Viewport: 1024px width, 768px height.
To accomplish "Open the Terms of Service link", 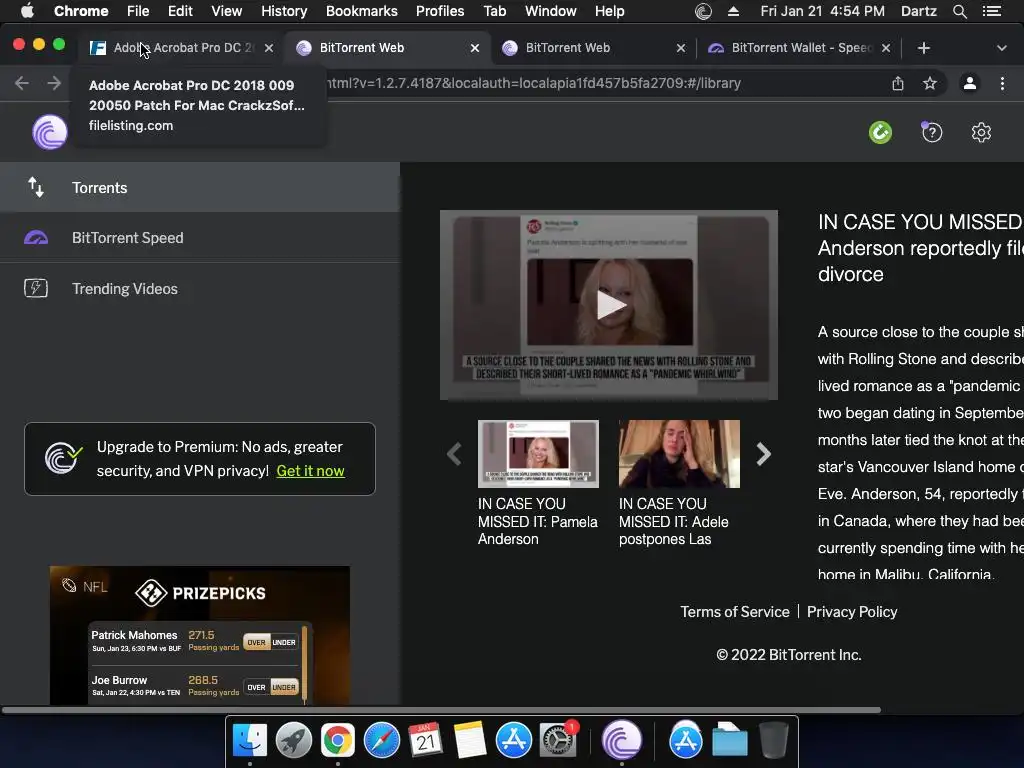I will pos(735,612).
